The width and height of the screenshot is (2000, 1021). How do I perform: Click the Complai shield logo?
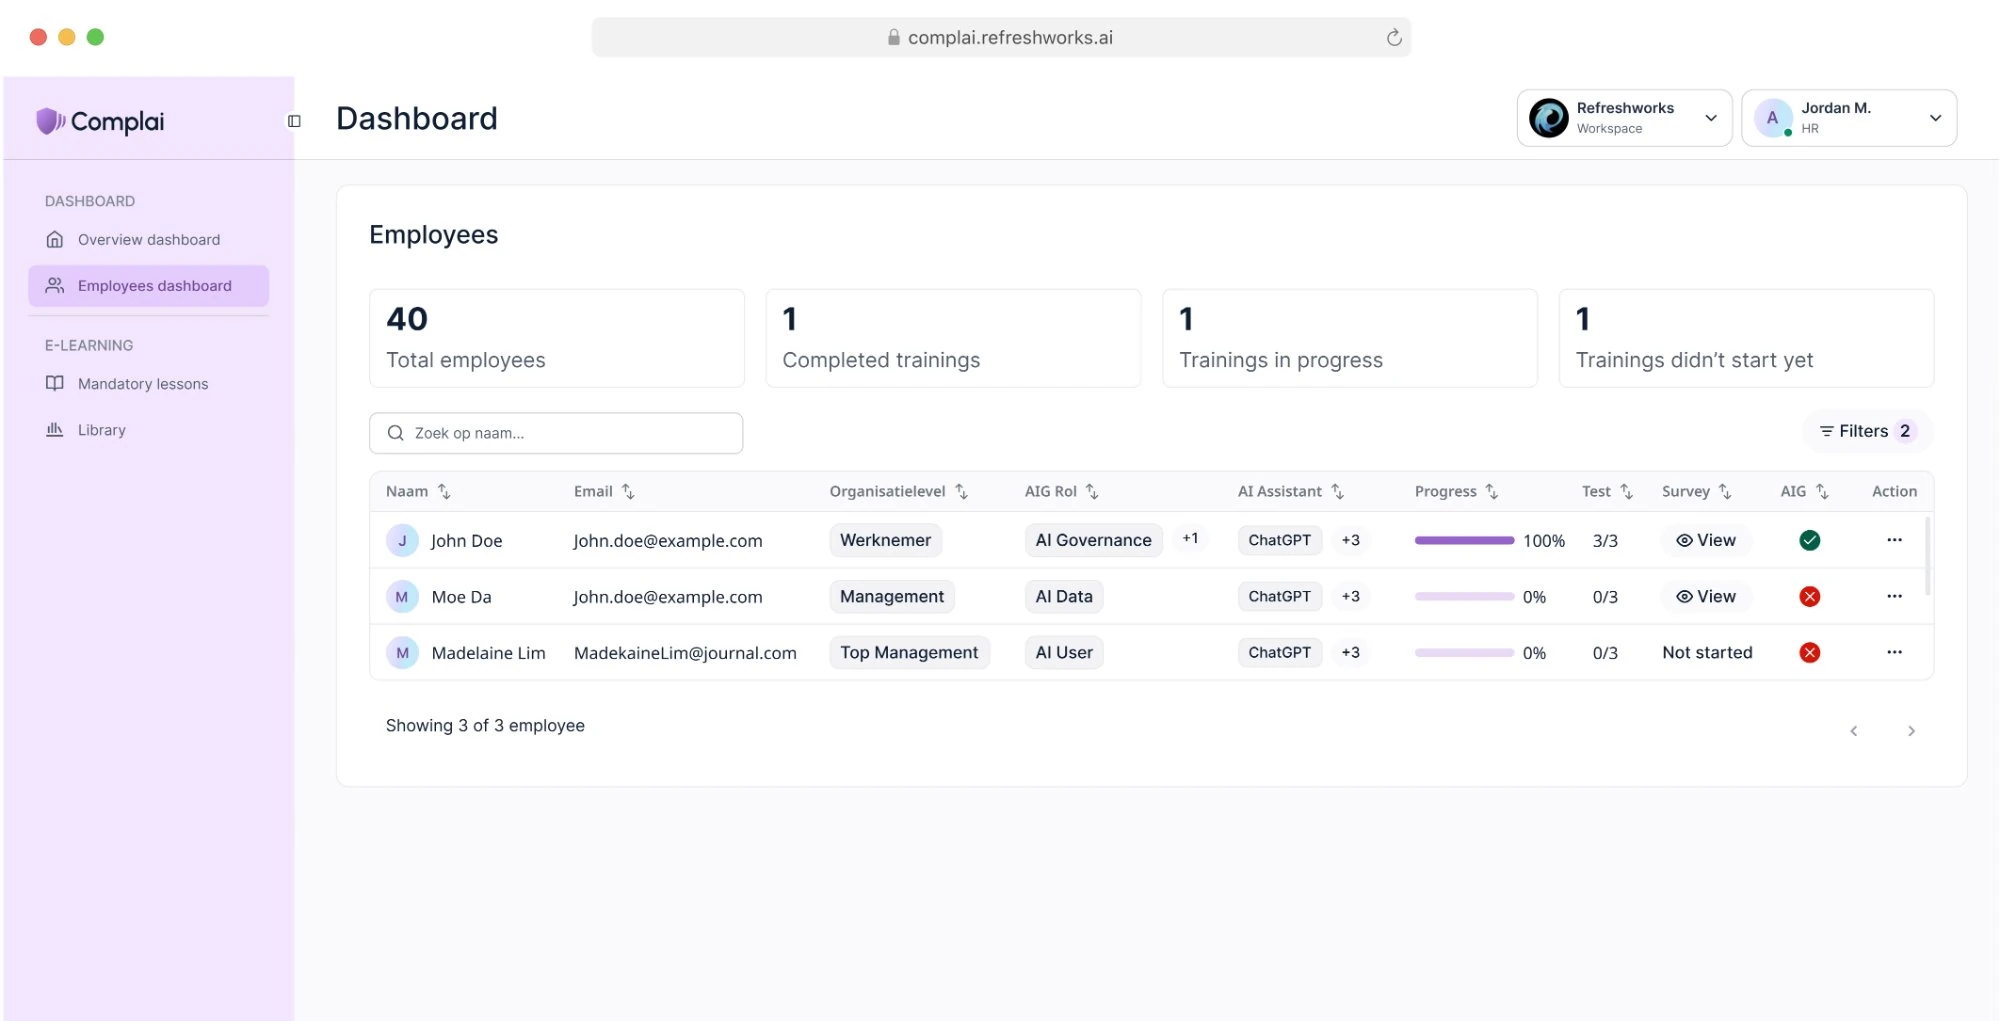coord(49,121)
